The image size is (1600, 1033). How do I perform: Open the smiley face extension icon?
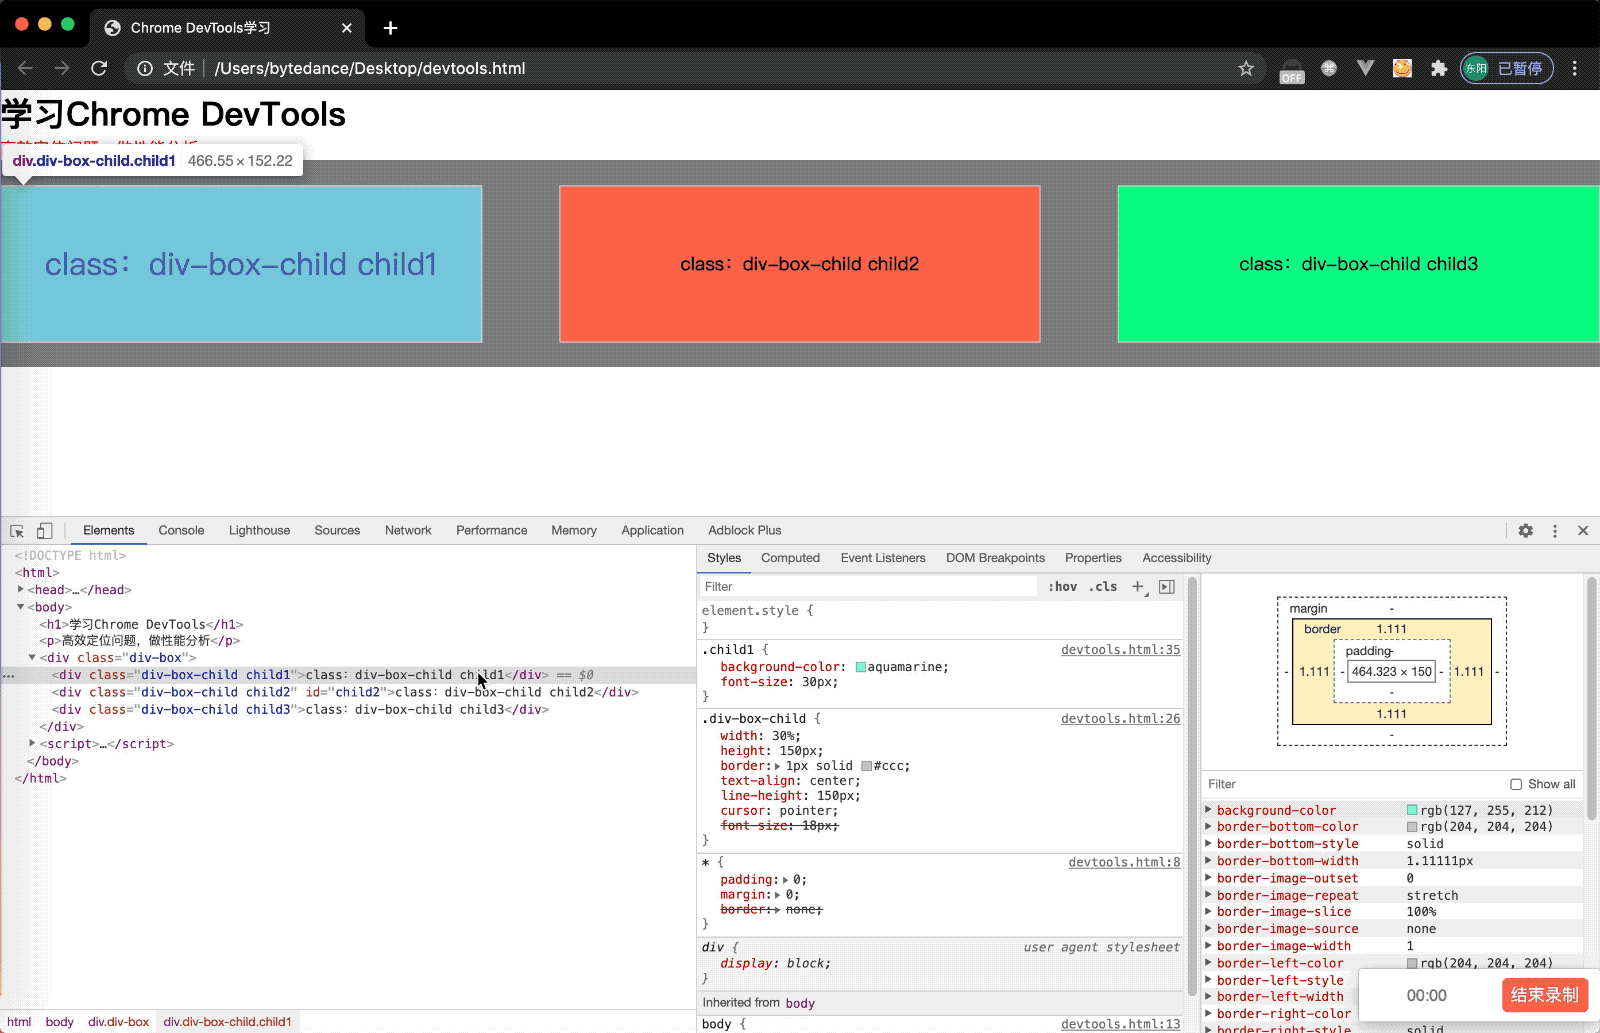[1402, 68]
